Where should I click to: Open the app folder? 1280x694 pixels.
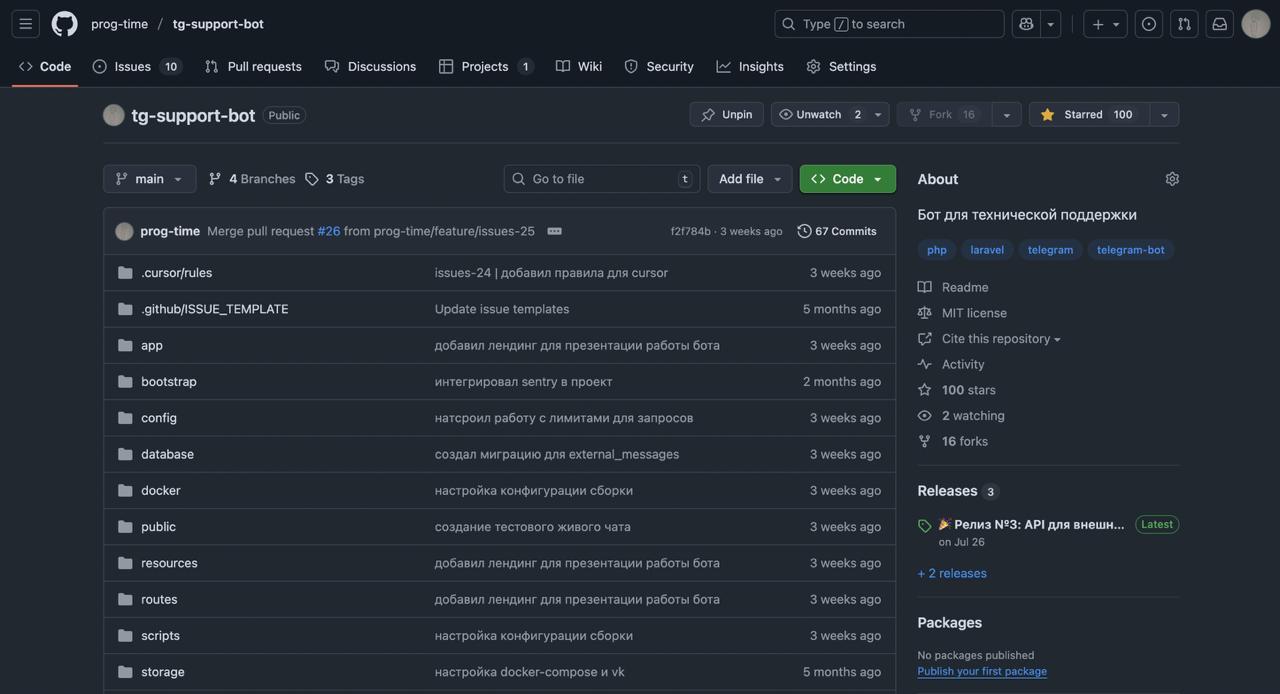pyautogui.click(x=152, y=345)
